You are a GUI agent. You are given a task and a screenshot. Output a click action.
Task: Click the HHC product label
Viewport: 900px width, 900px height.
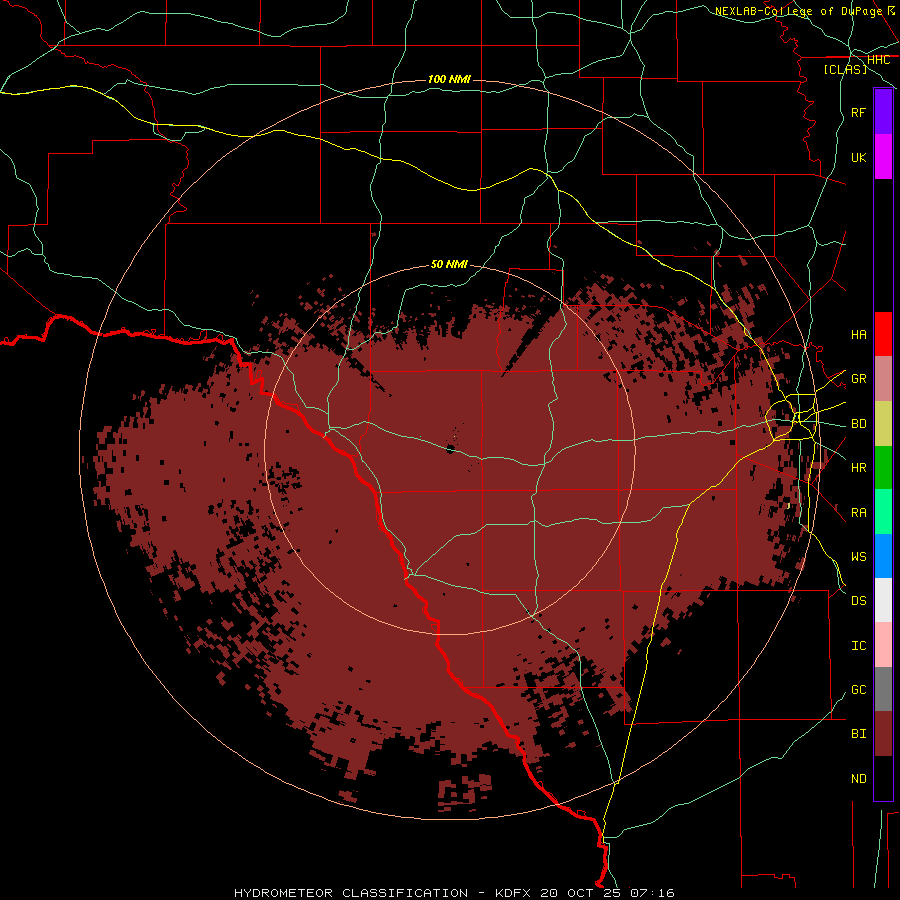[878, 60]
